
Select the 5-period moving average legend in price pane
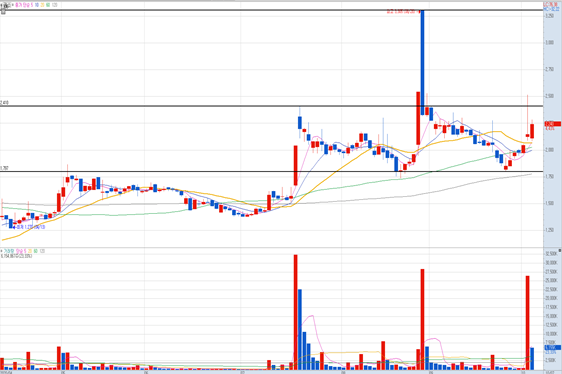(x=32, y=5)
